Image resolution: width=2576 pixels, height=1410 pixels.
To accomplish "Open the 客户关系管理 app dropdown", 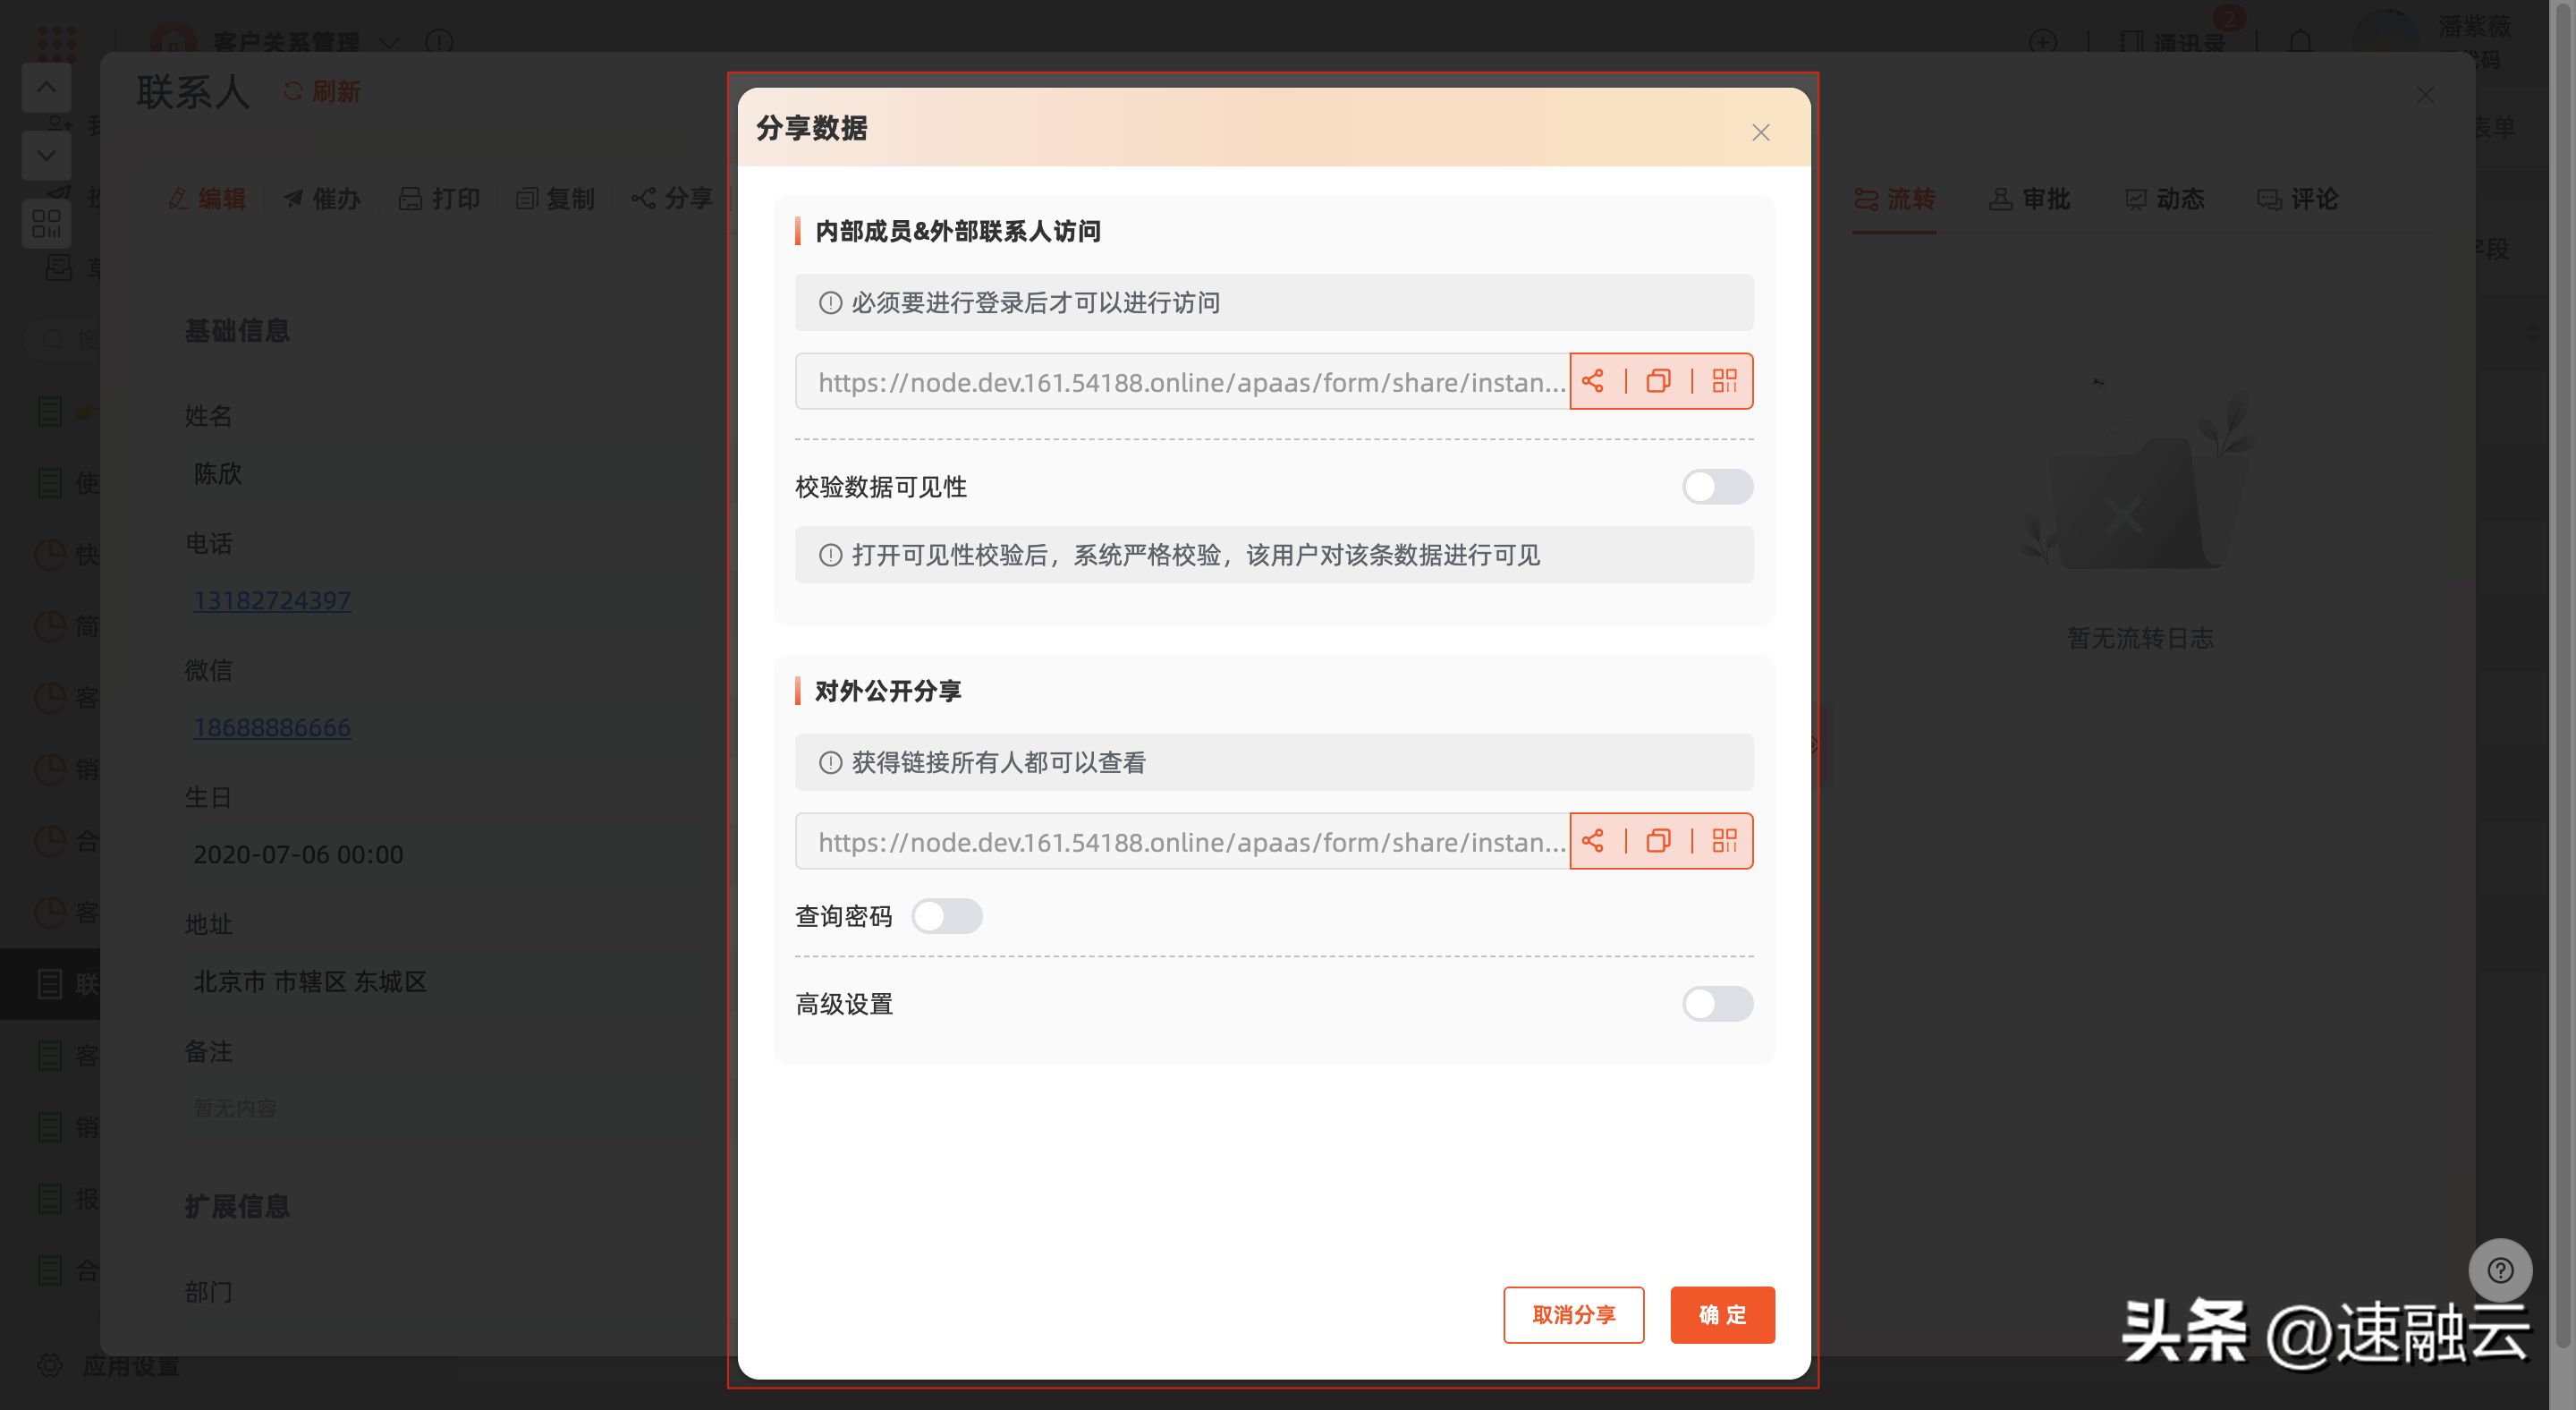I will pyautogui.click(x=389, y=42).
